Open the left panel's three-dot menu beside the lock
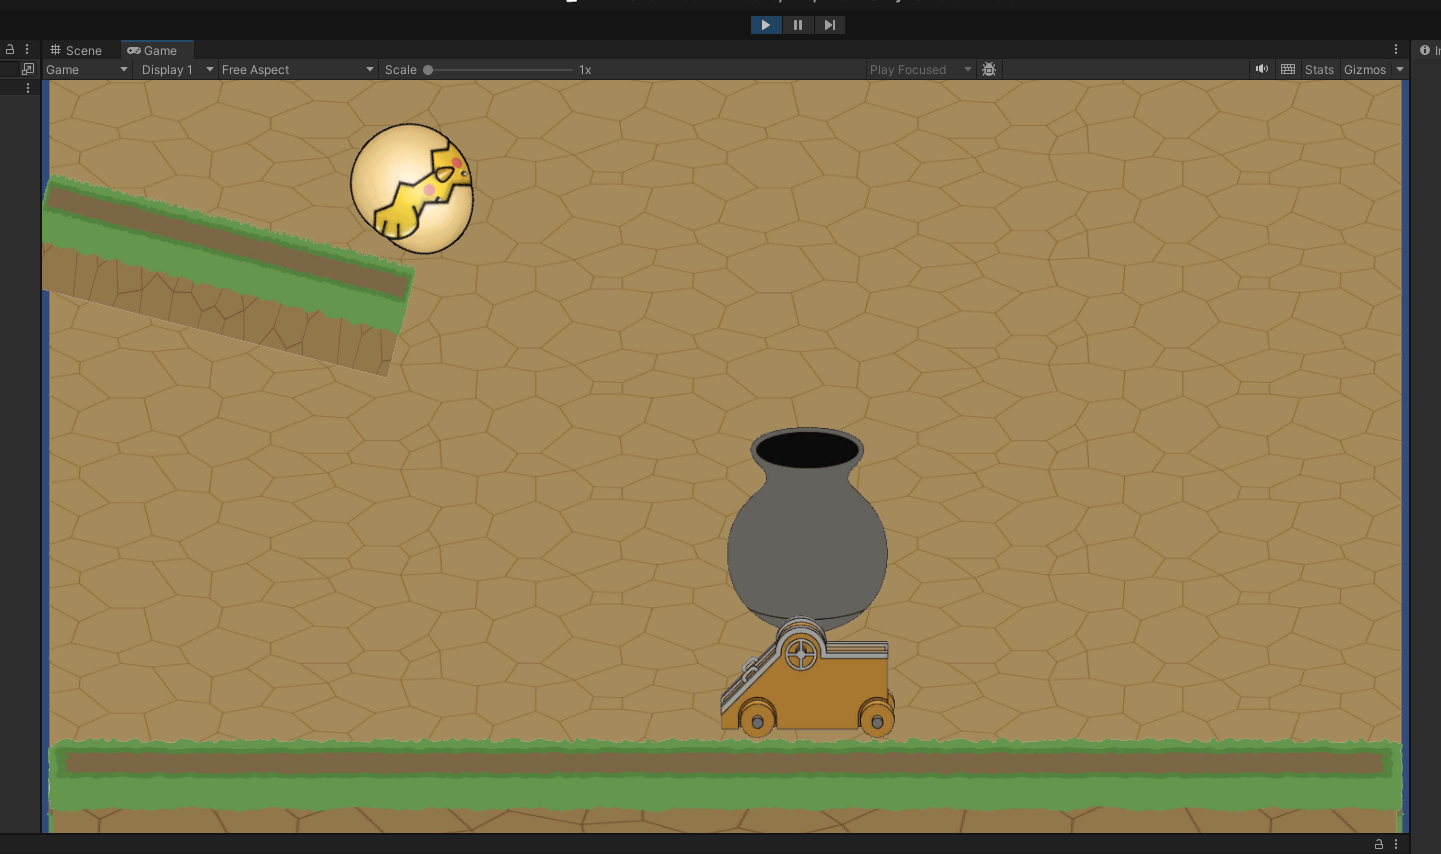The height and width of the screenshot is (854, 1441). click(x=27, y=49)
